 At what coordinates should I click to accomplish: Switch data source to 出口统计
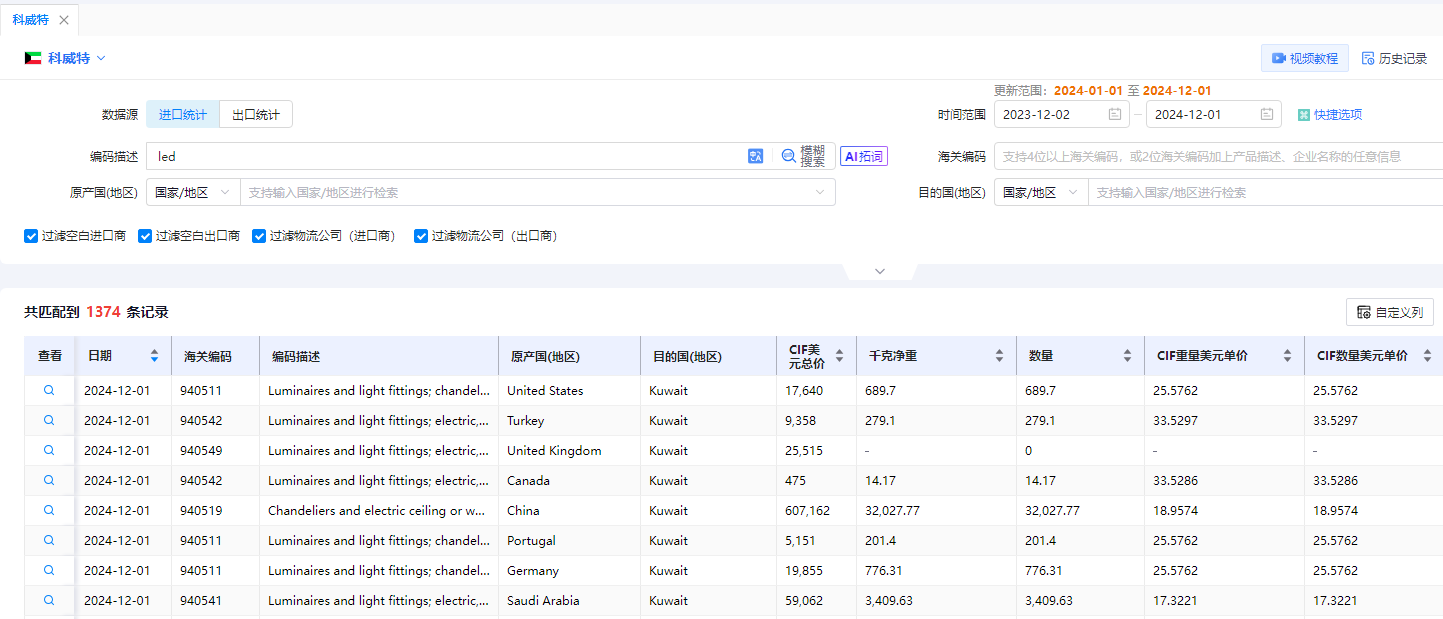point(256,114)
